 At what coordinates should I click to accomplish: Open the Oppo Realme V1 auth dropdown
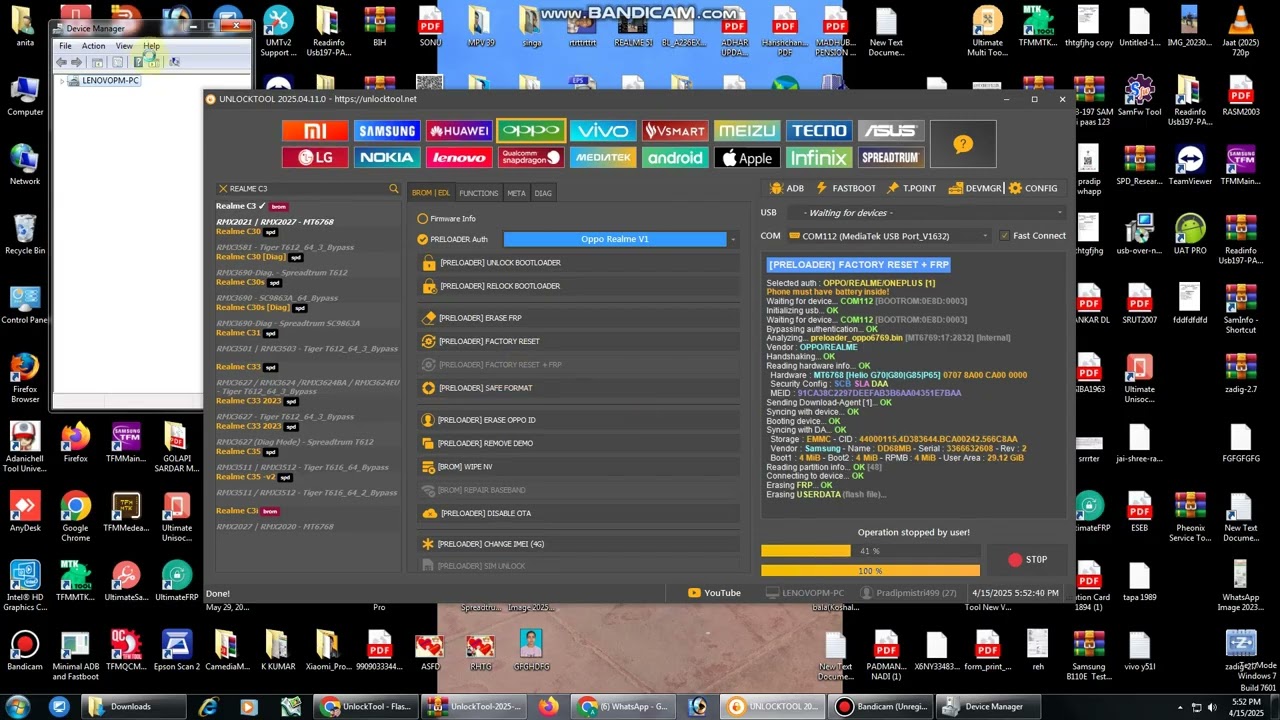coord(620,239)
